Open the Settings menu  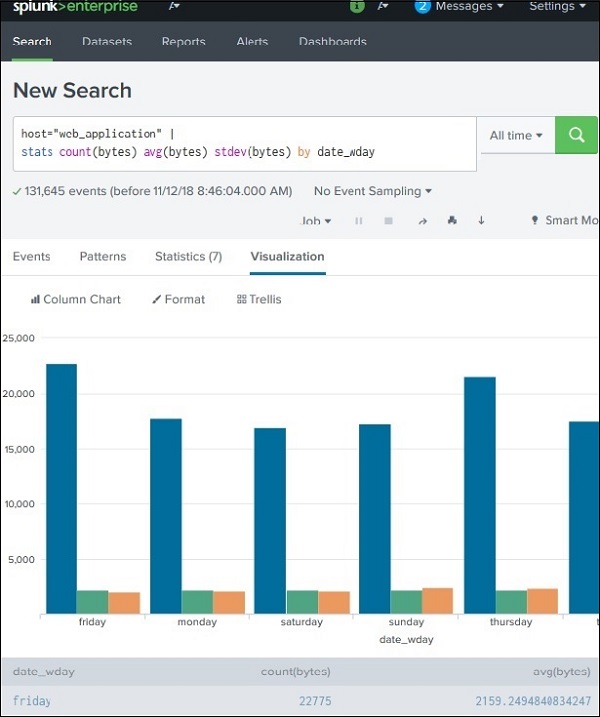[556, 6]
